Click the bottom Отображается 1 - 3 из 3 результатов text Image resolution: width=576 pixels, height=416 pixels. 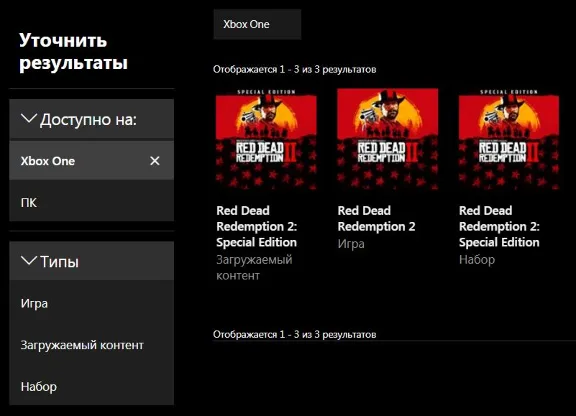tap(295, 334)
